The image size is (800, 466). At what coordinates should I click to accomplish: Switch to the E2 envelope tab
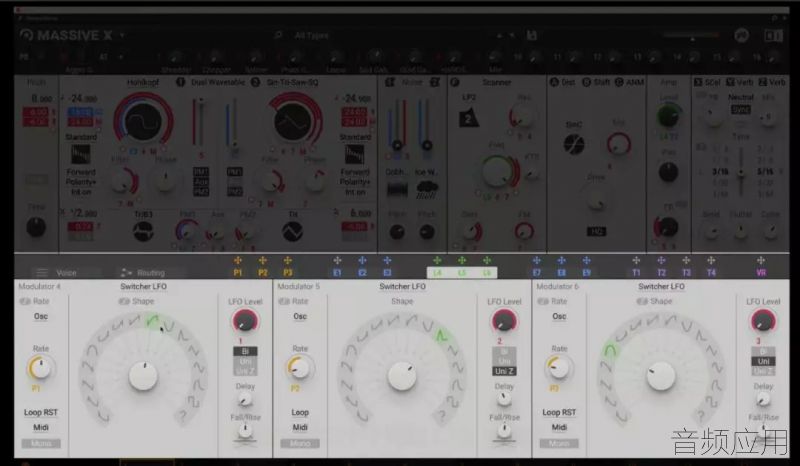click(x=362, y=273)
